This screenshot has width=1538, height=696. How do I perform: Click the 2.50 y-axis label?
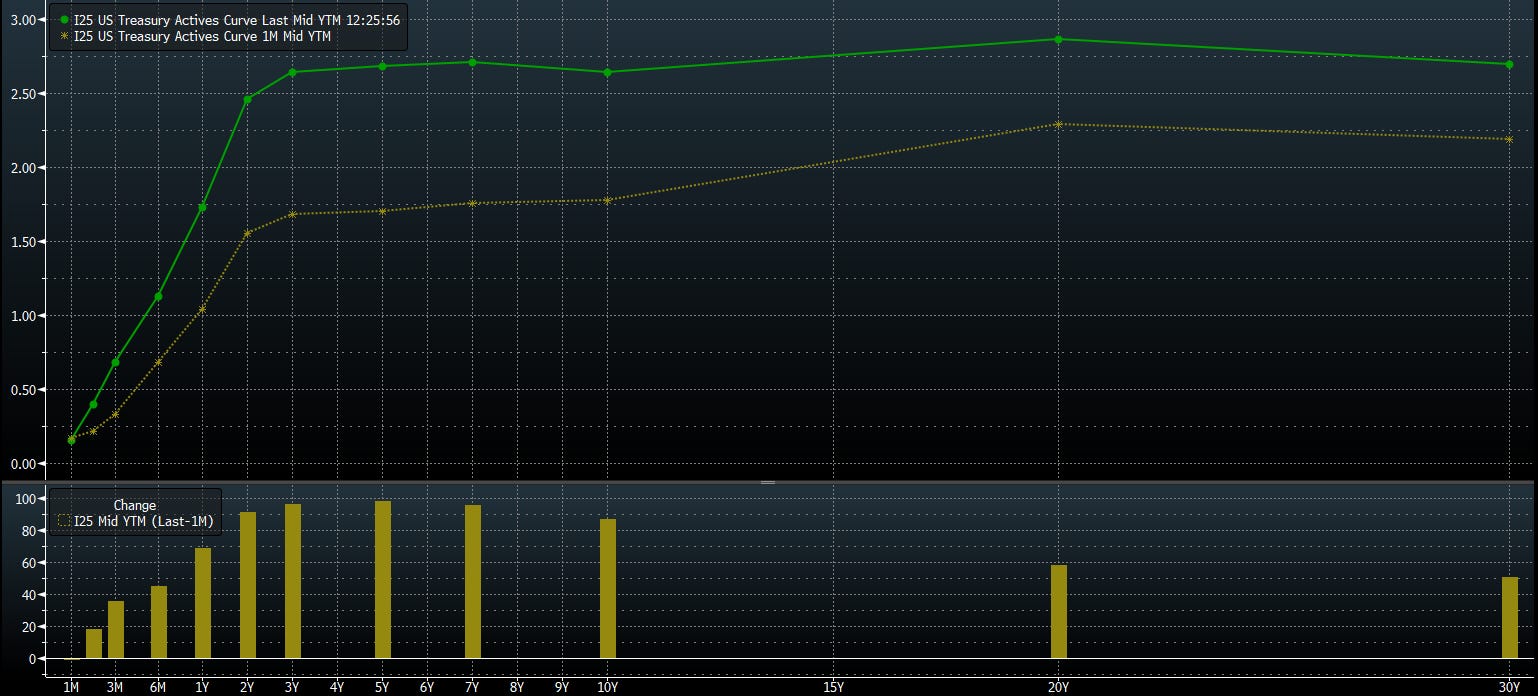[23, 94]
